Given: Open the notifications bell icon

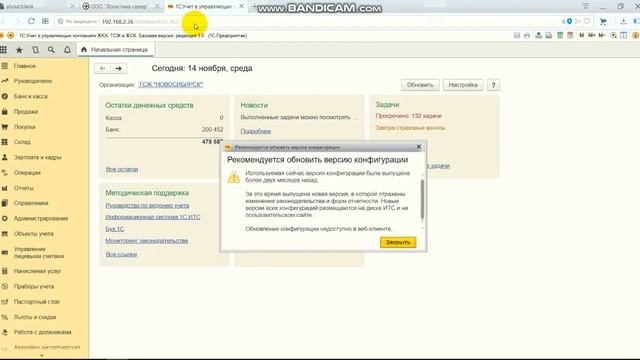Looking at the screenshot, I should 67,50.
